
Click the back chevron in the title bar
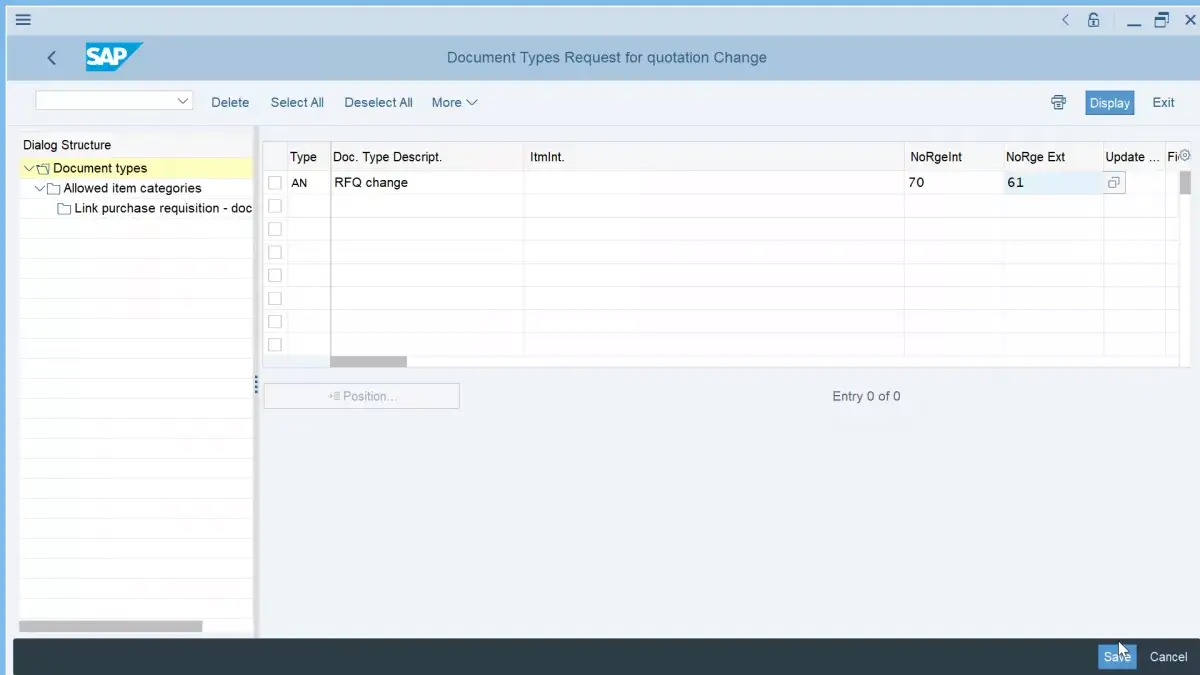[x=1065, y=19]
